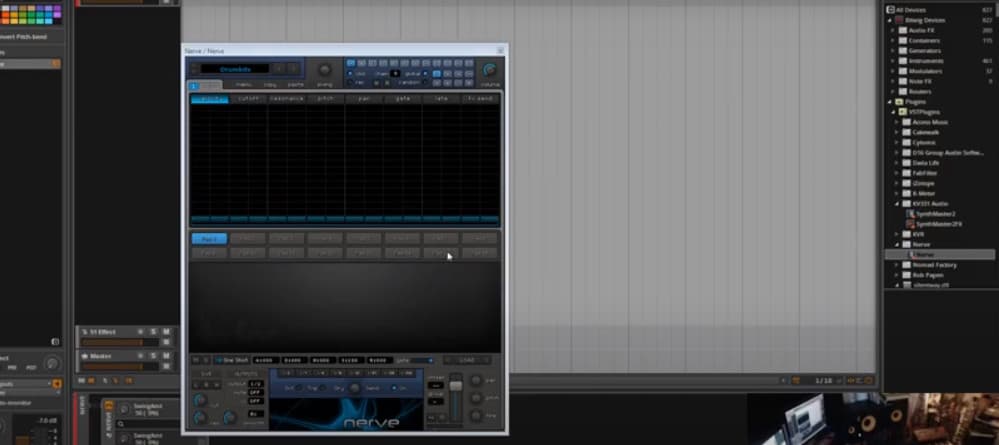The width and height of the screenshot is (999, 445).
Task: Click the SynthMaster2FX plugin icon
Action: point(910,224)
